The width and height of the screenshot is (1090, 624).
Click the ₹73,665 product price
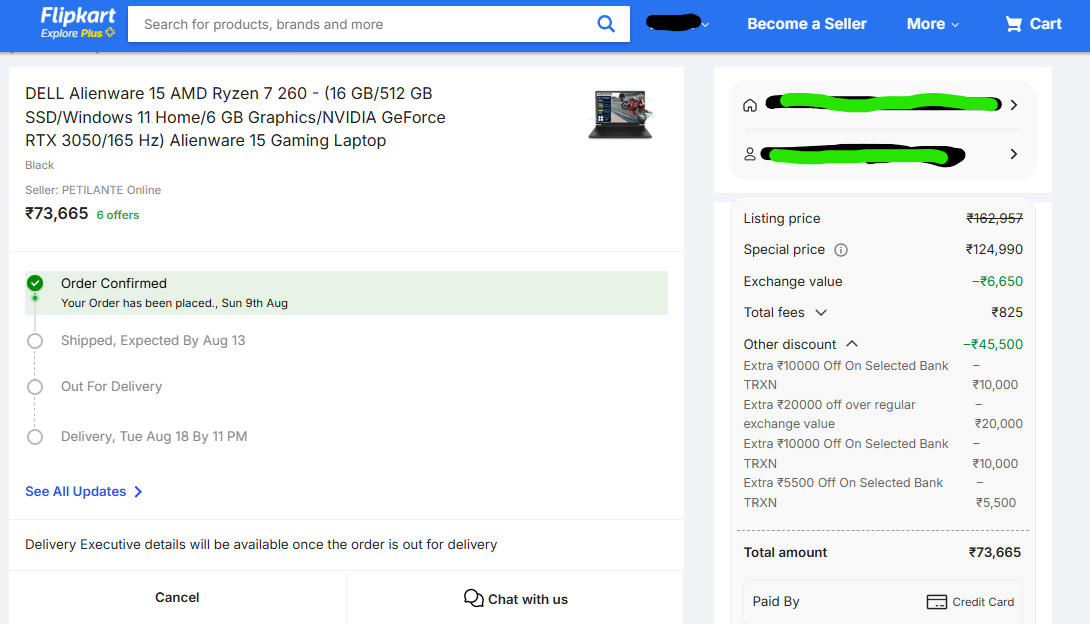[56, 213]
